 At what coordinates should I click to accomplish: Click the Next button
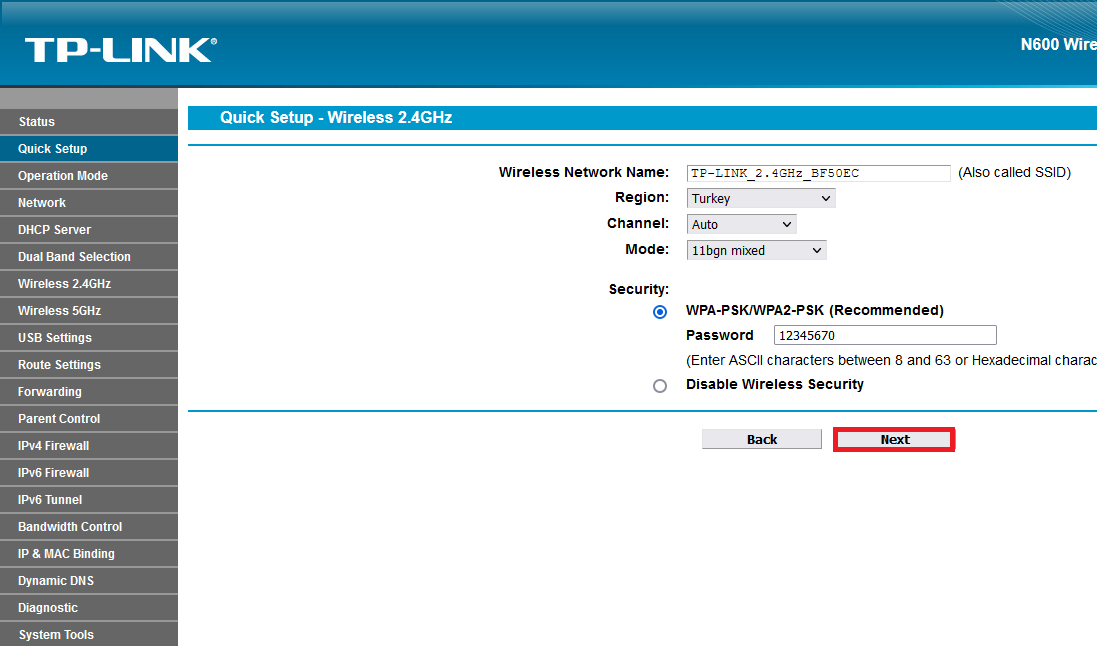893,439
